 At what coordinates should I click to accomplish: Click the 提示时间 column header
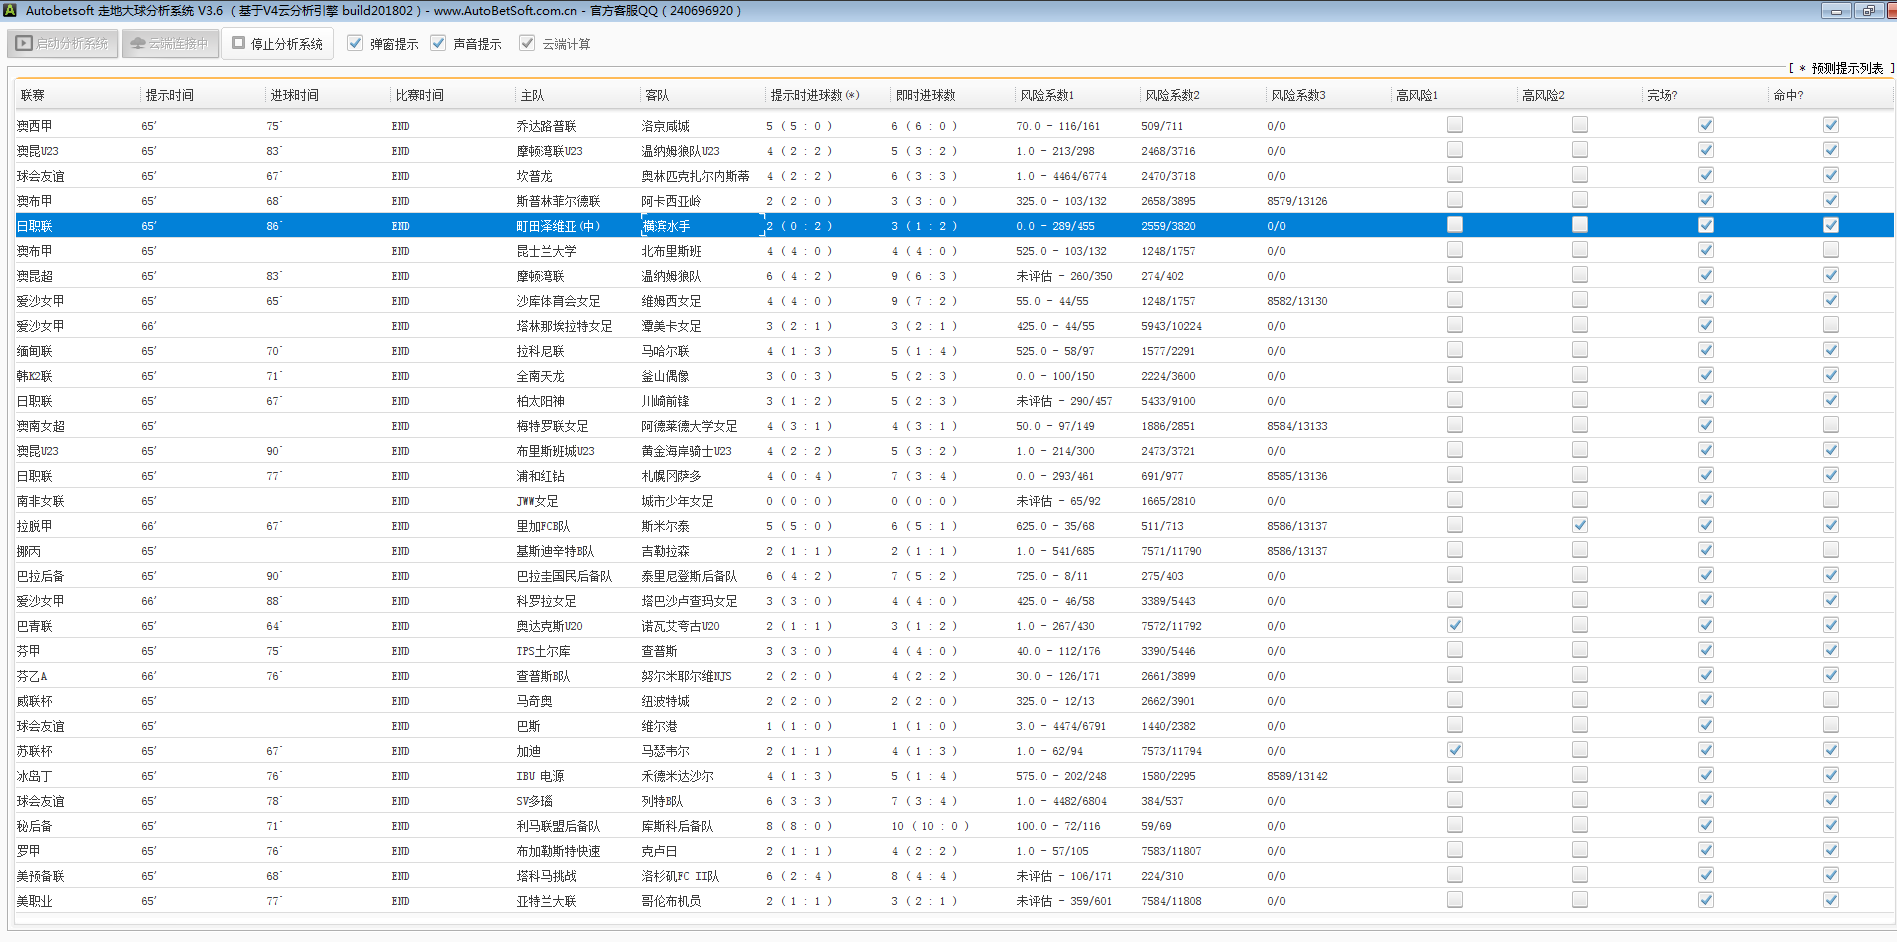(170, 95)
